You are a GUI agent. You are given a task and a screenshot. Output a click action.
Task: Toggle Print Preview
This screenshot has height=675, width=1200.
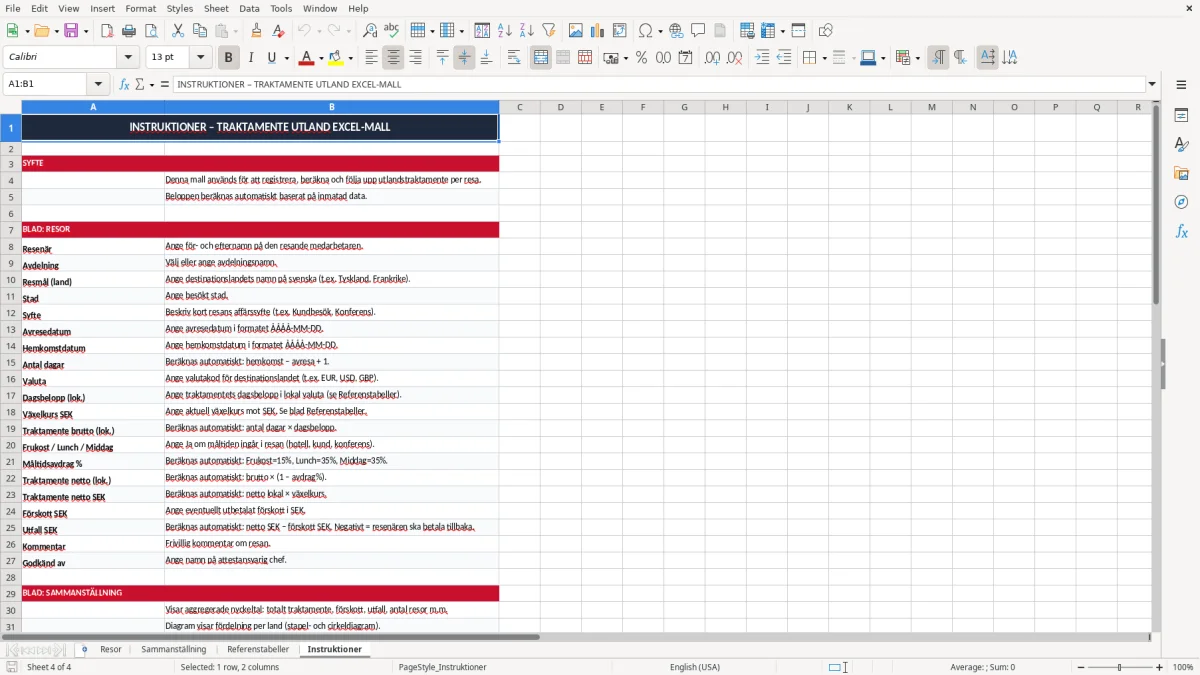coord(151,31)
